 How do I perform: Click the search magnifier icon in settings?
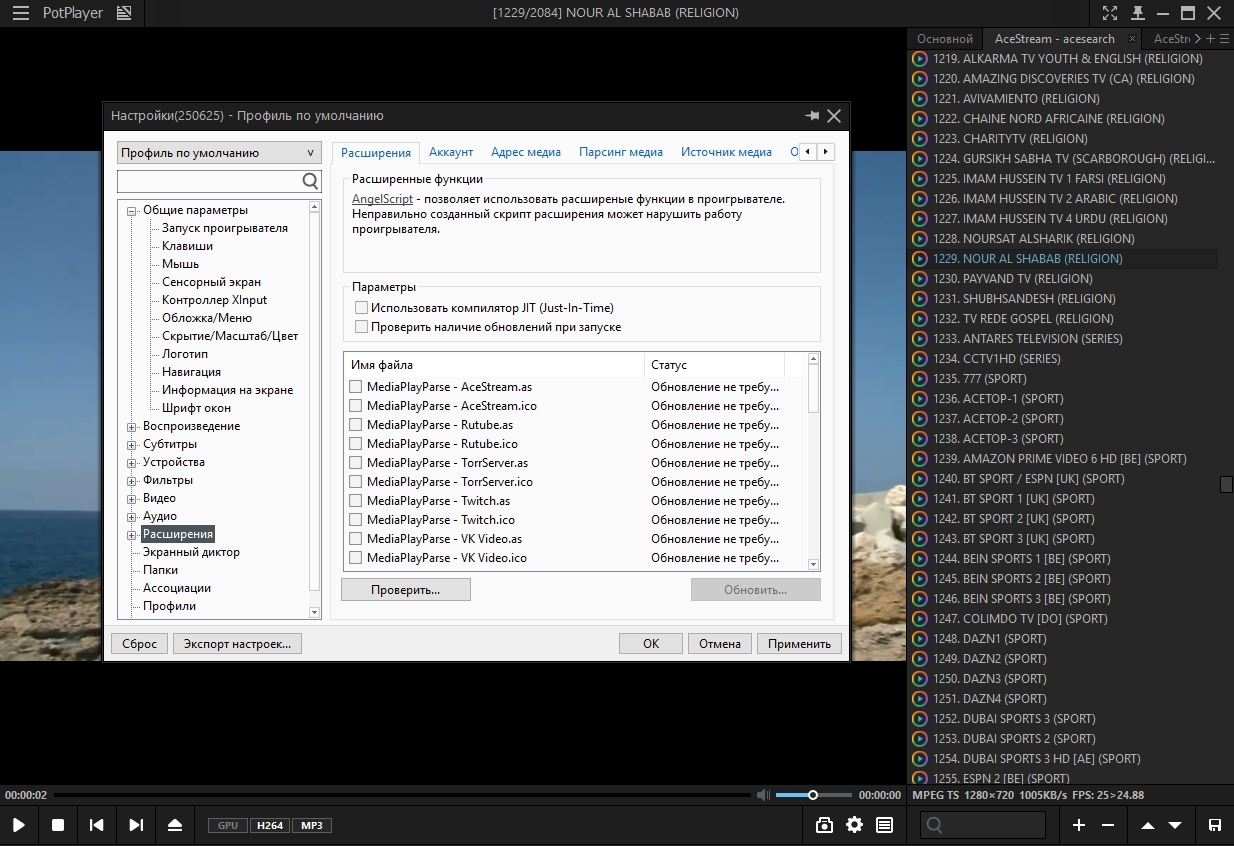(310, 181)
